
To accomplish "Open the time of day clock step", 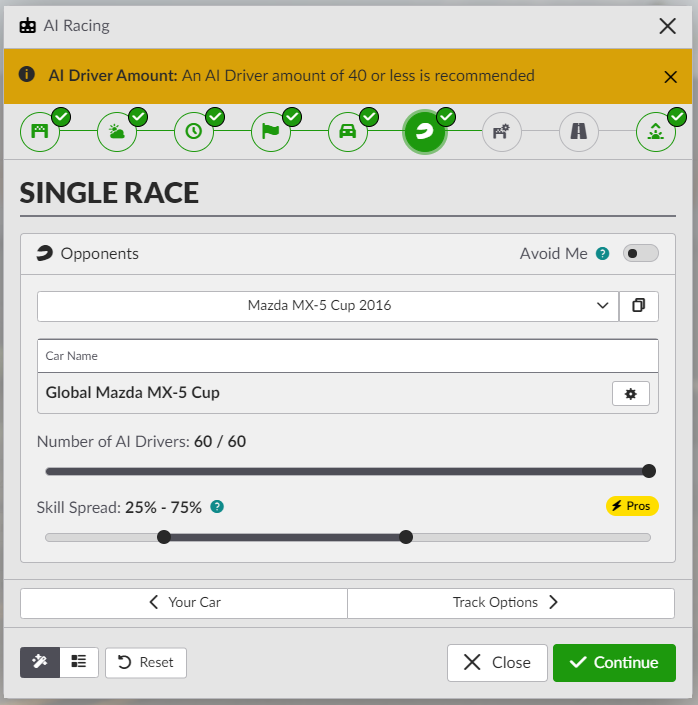I will coord(194,132).
